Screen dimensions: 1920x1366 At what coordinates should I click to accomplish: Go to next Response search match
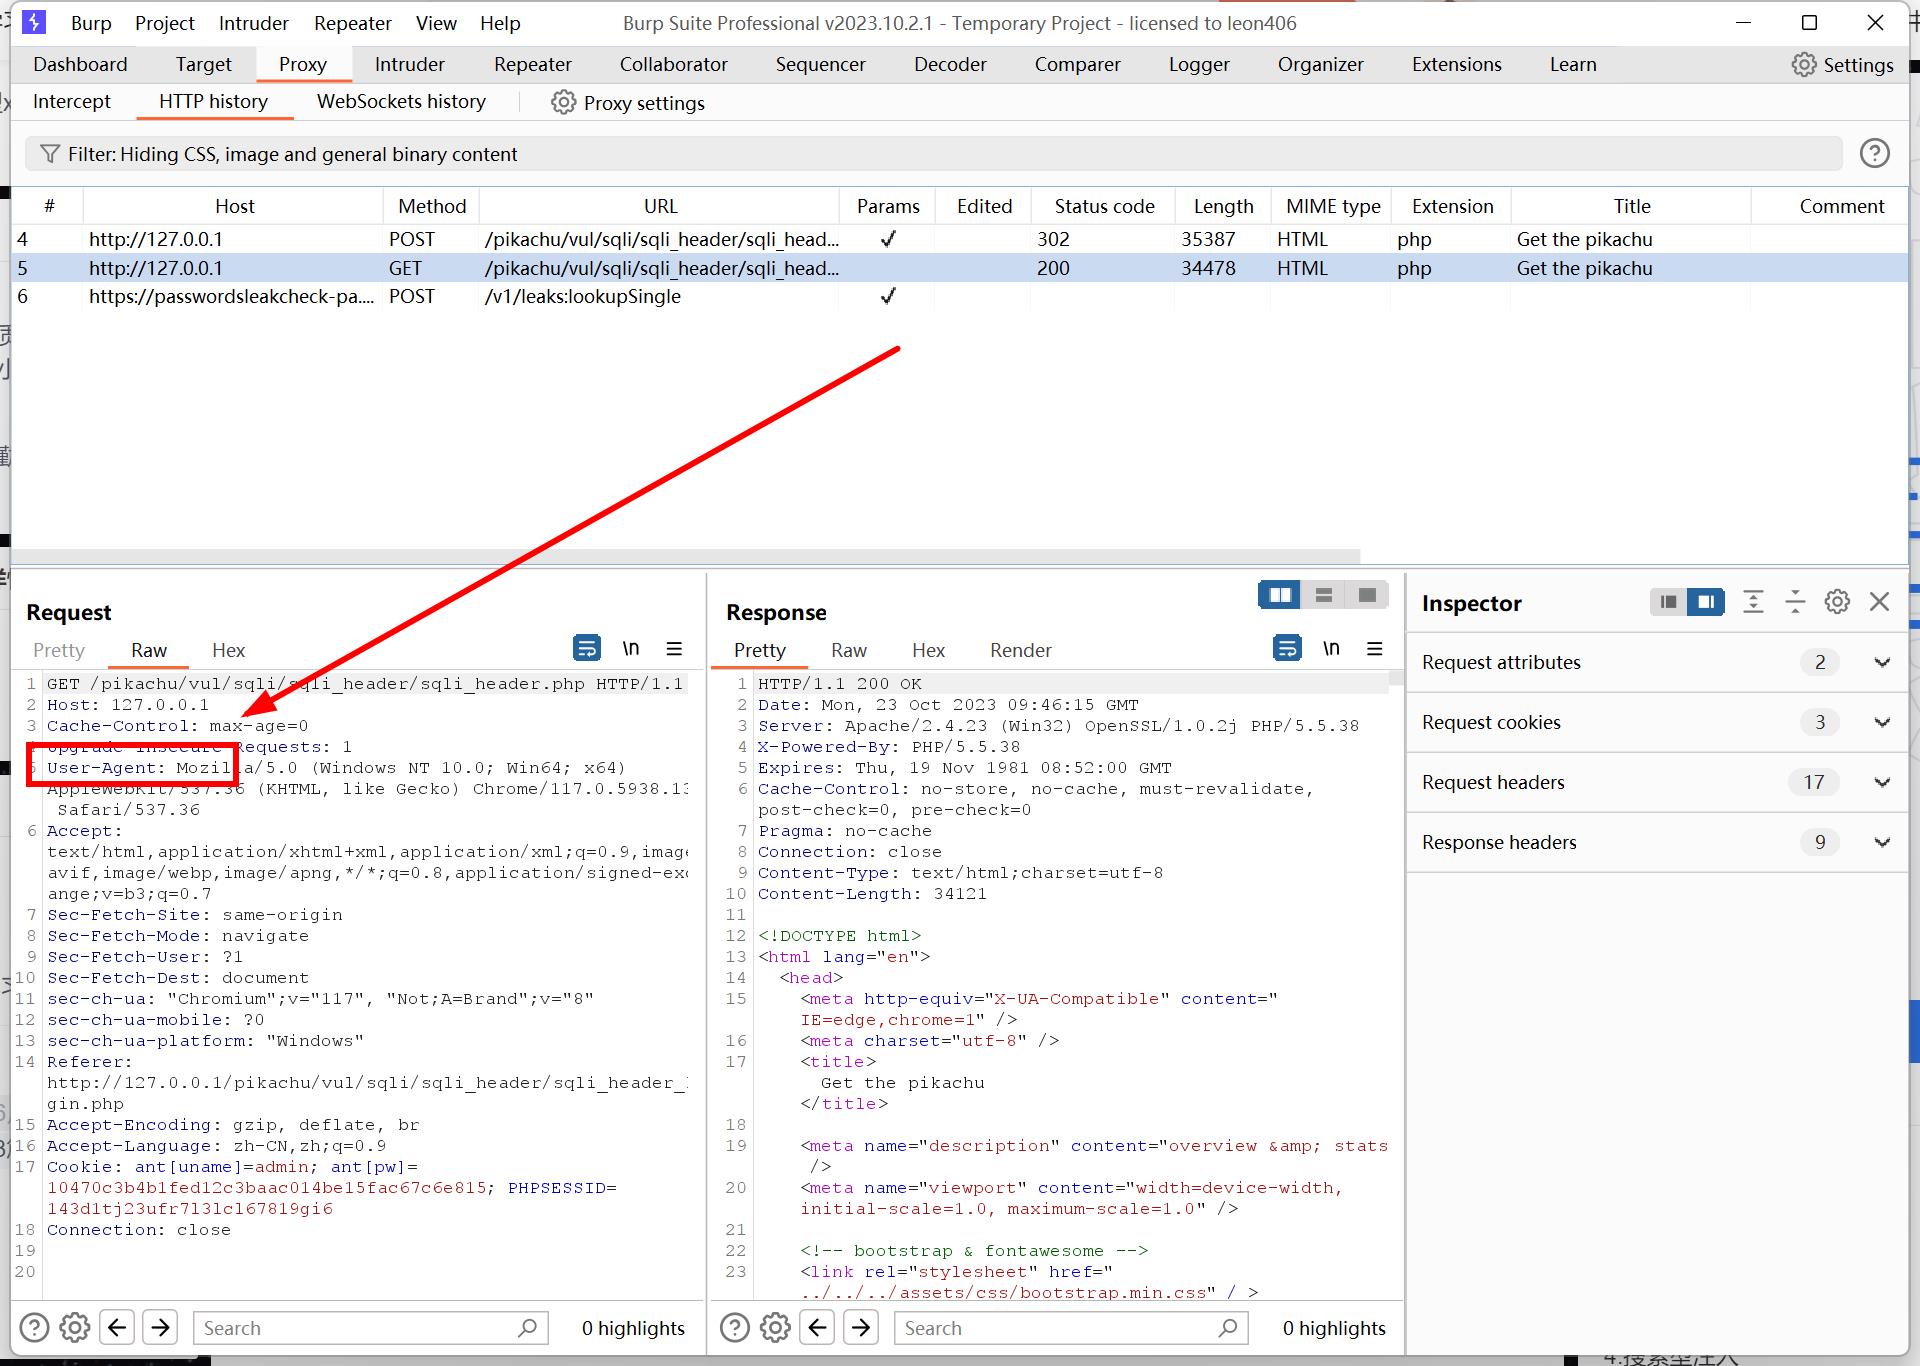(861, 1328)
